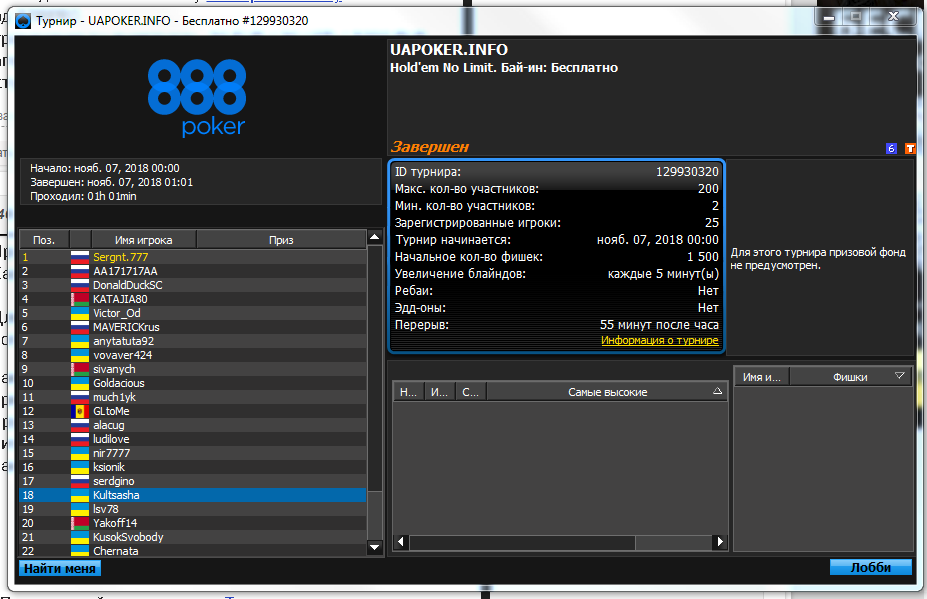Select player Goldacious row

(x=193, y=383)
